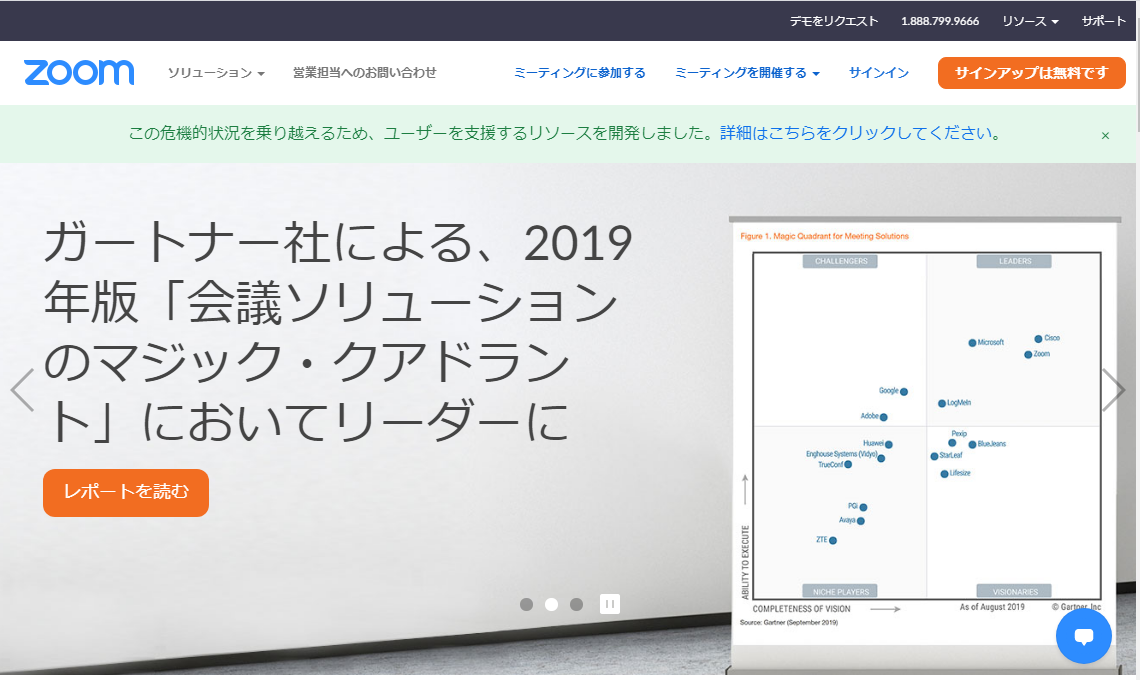Pause the carousel slideshow

click(609, 604)
